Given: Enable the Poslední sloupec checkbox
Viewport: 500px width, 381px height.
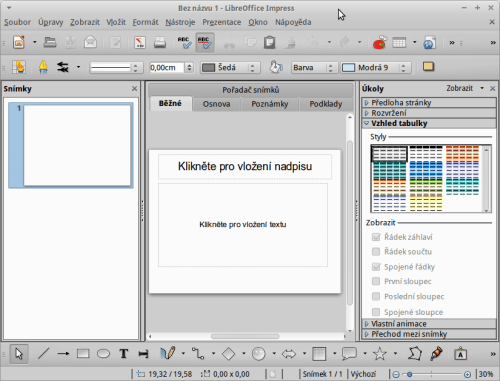Looking at the screenshot, I should coord(376,296).
